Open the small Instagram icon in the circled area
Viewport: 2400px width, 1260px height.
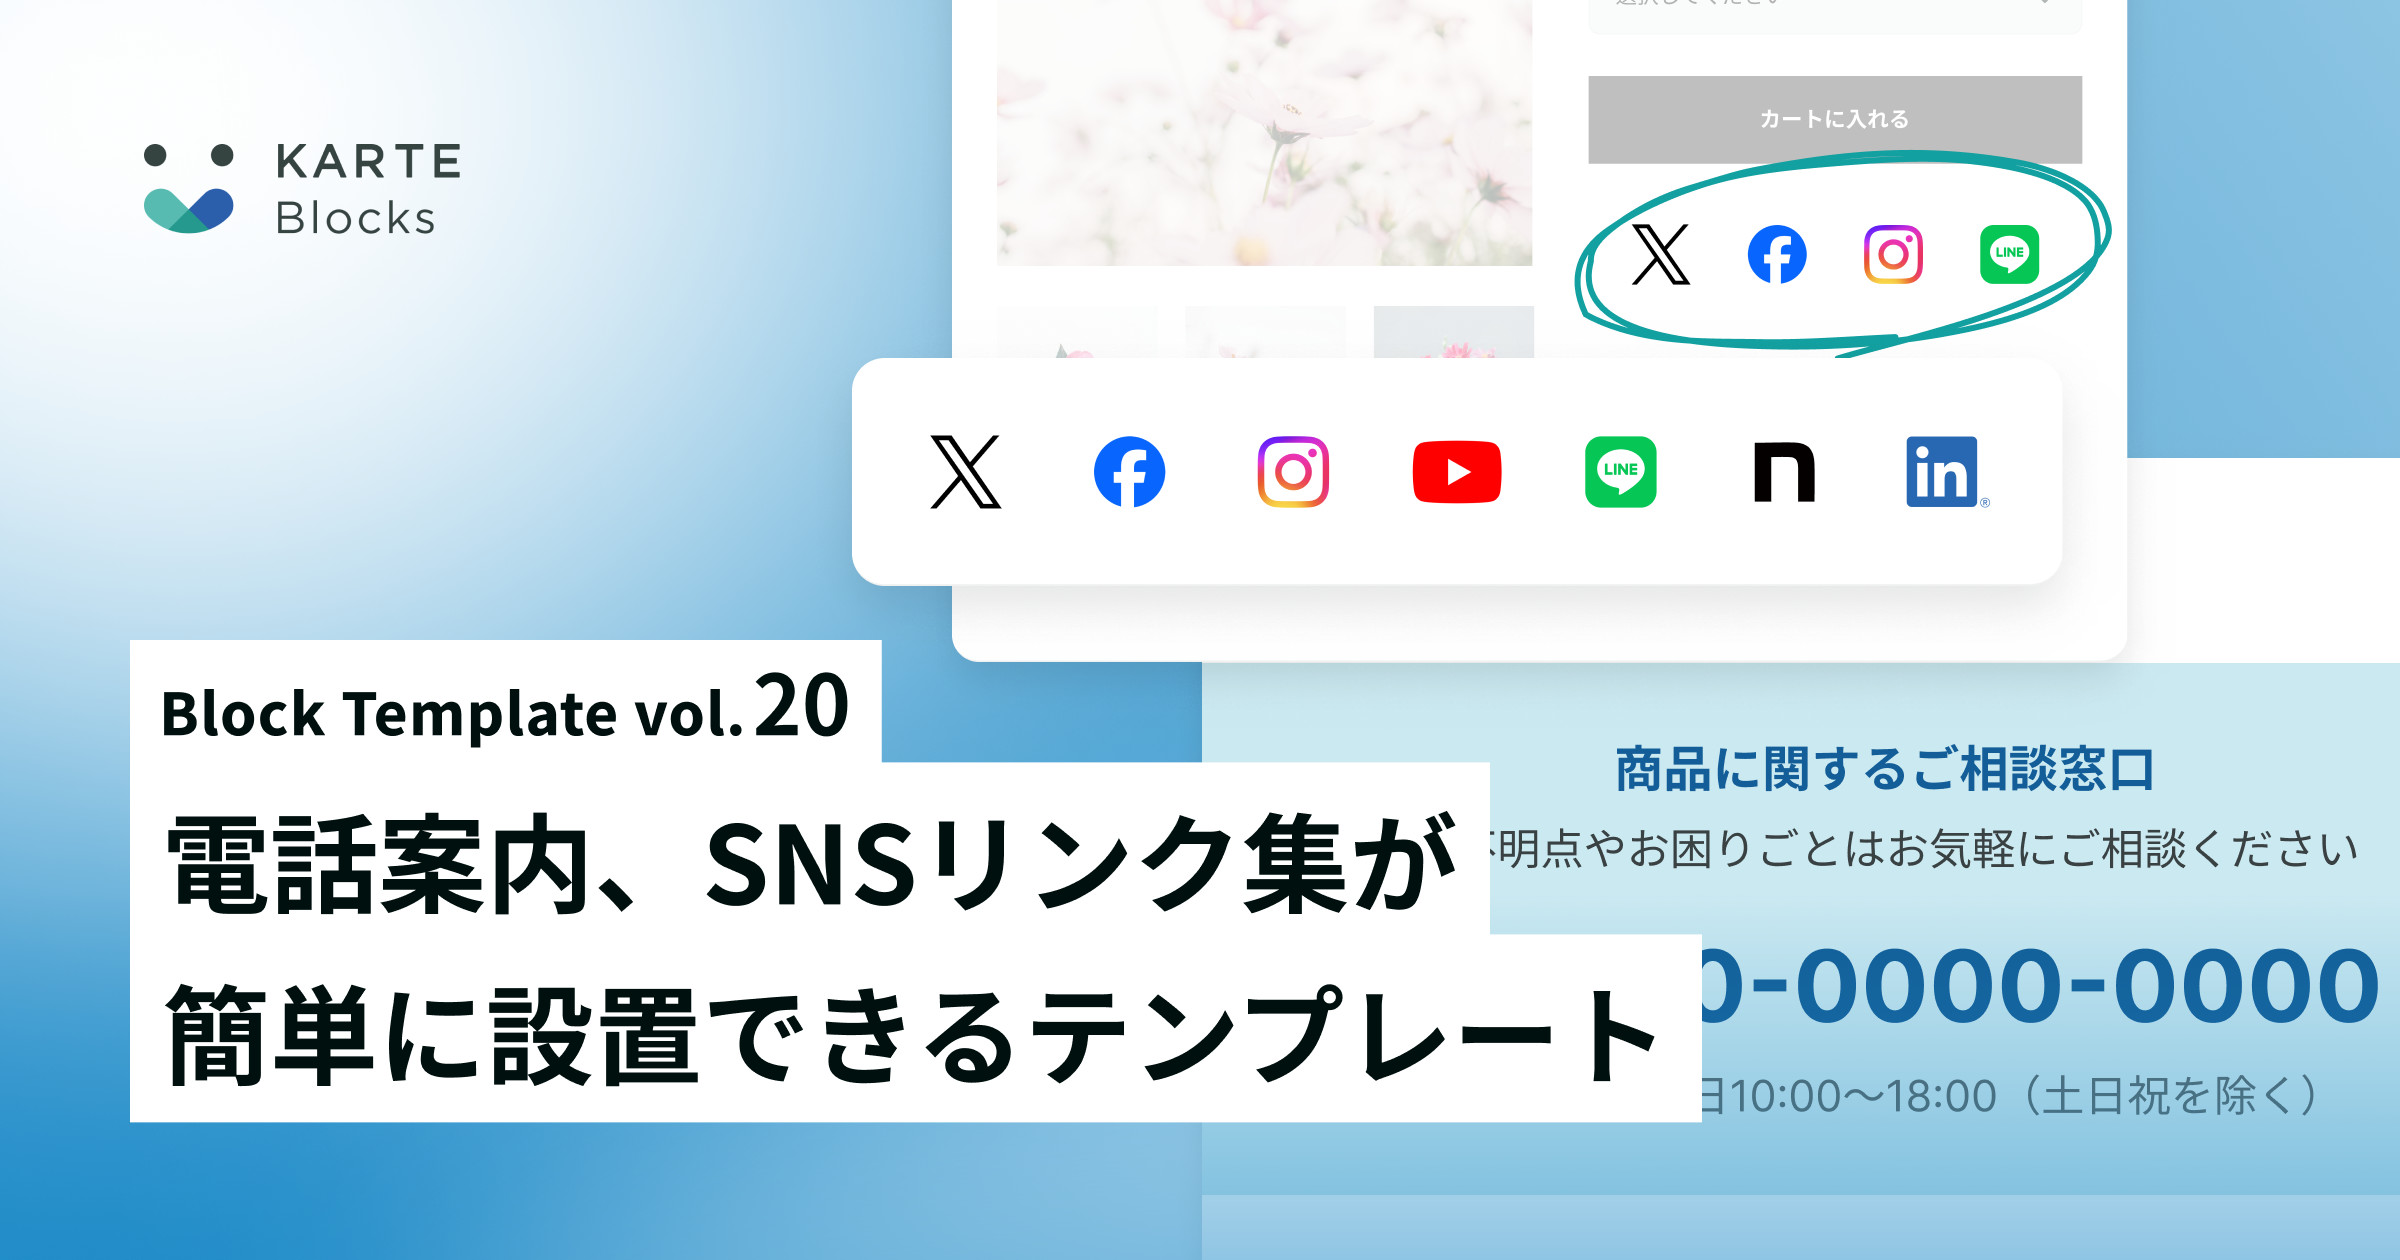[1893, 254]
